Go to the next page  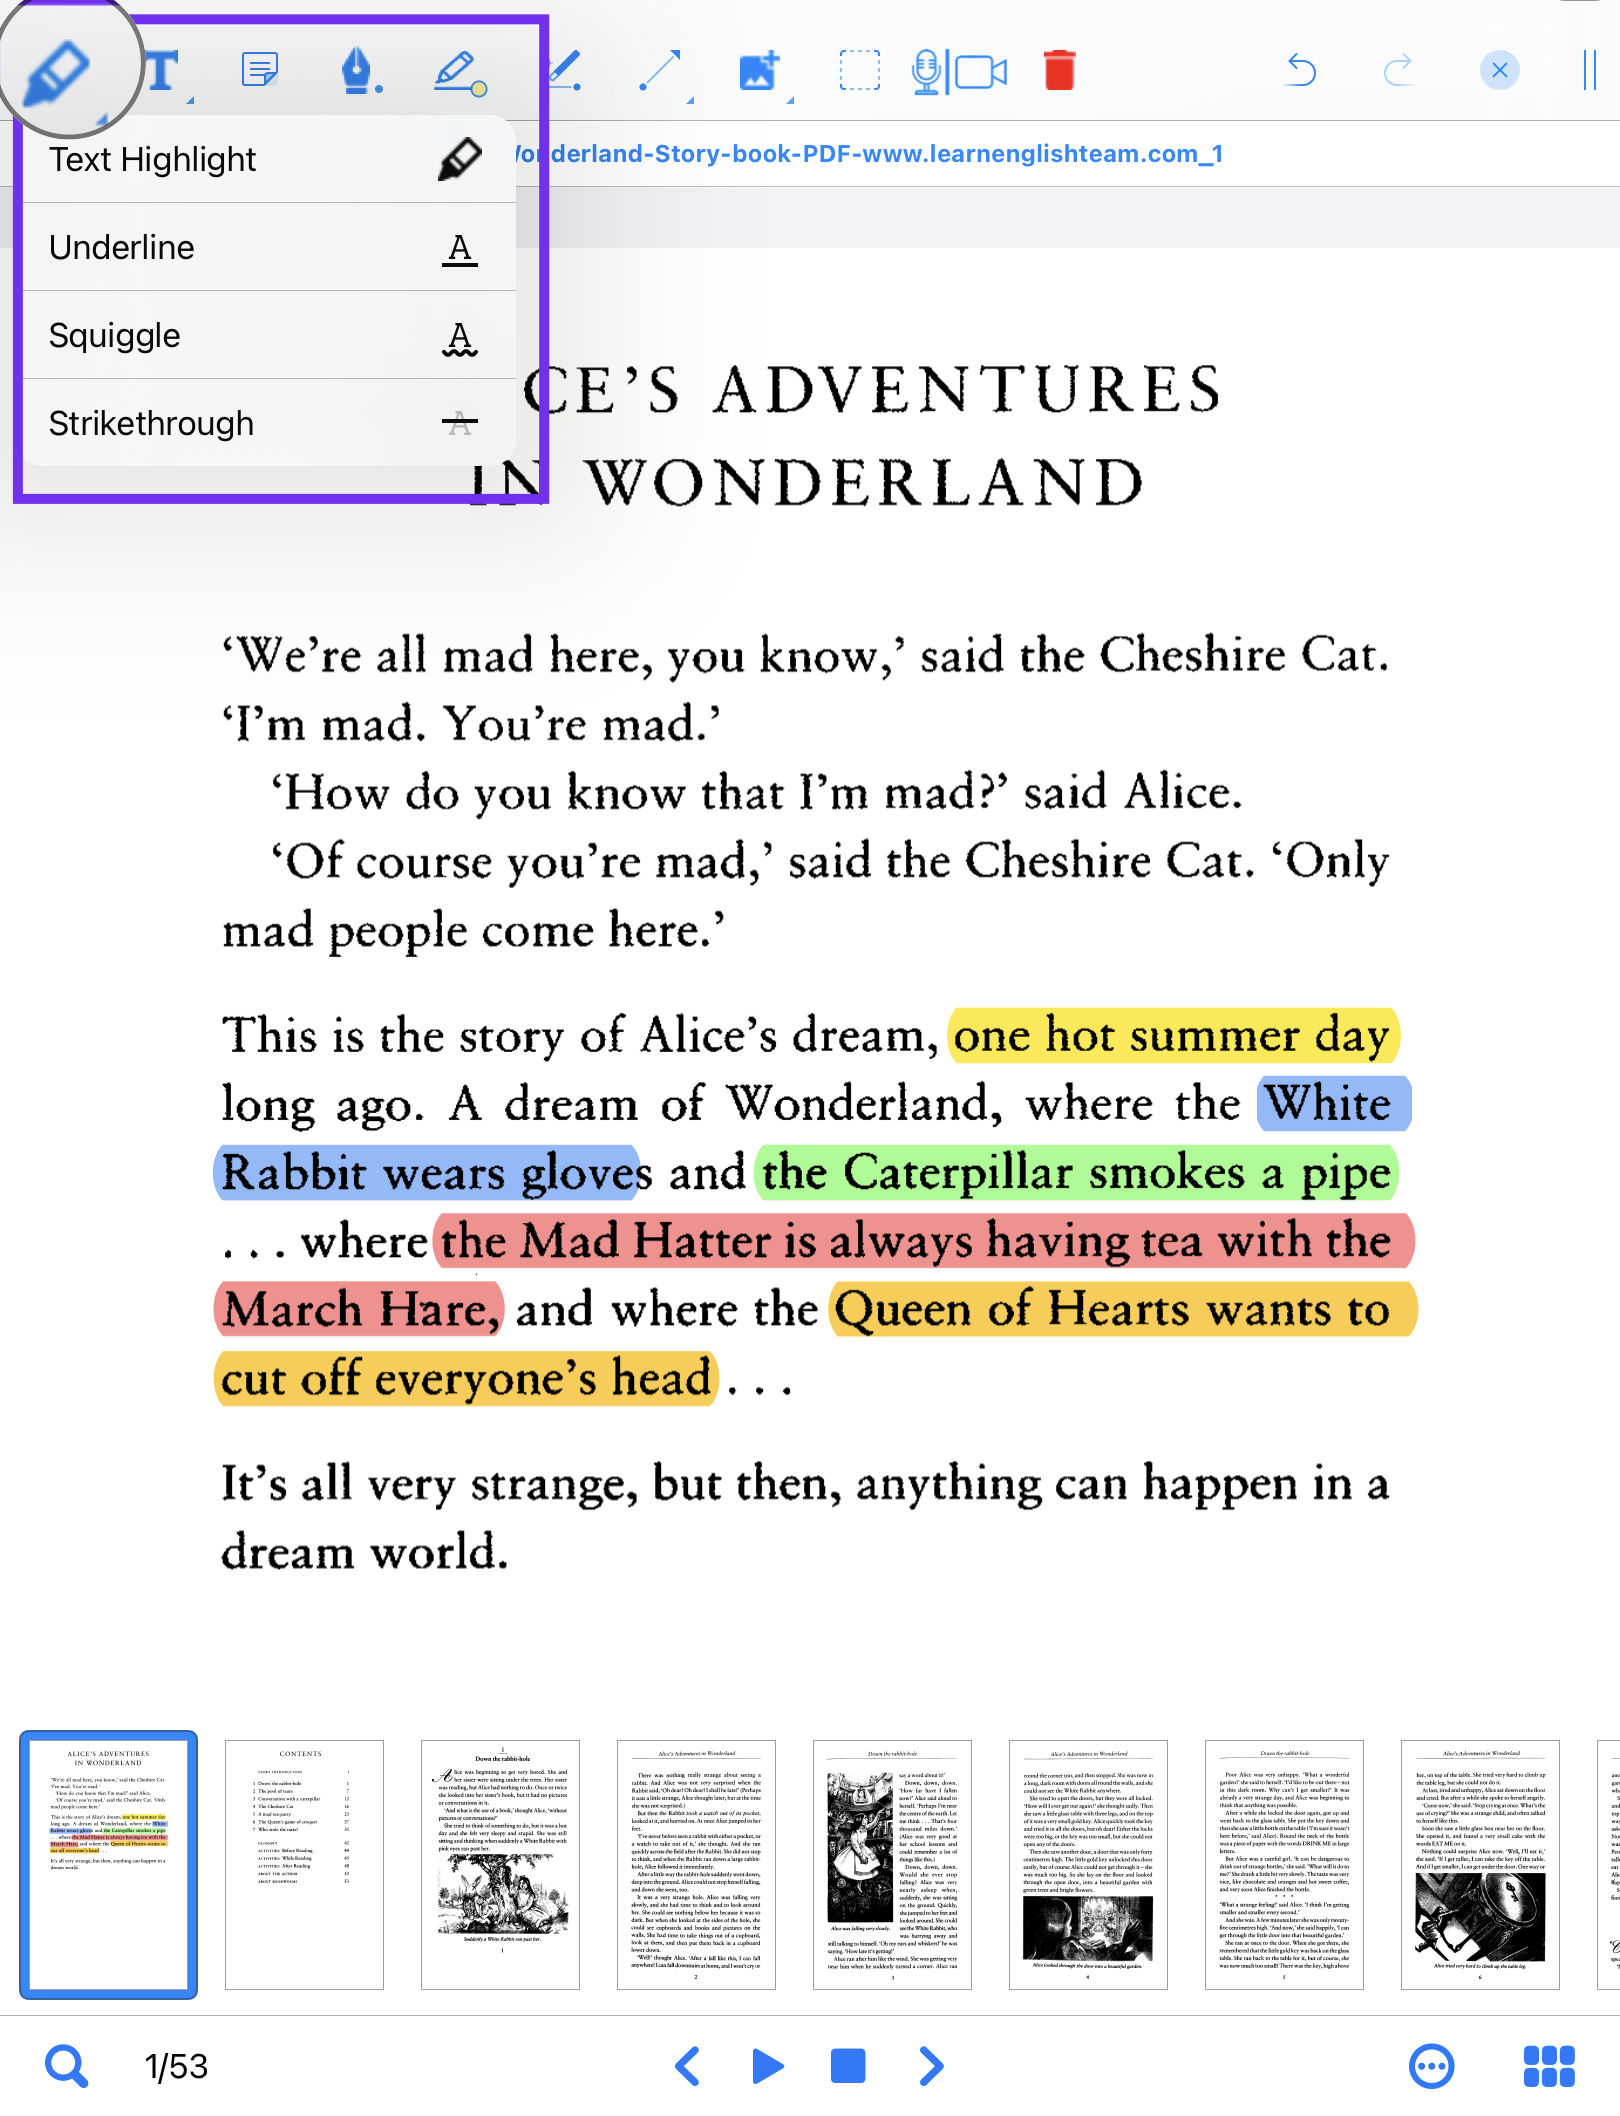click(x=930, y=2066)
